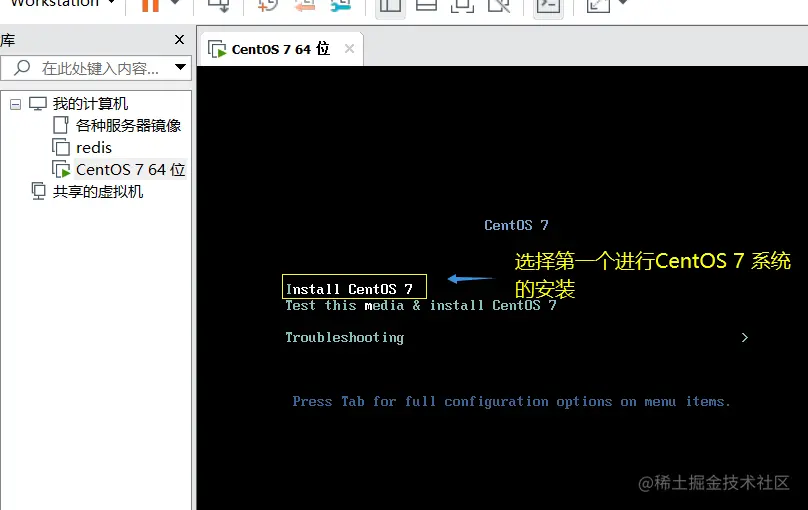Select the 各种服务器镜像 folder
Viewport: 808px width, 510px height.
[128, 125]
